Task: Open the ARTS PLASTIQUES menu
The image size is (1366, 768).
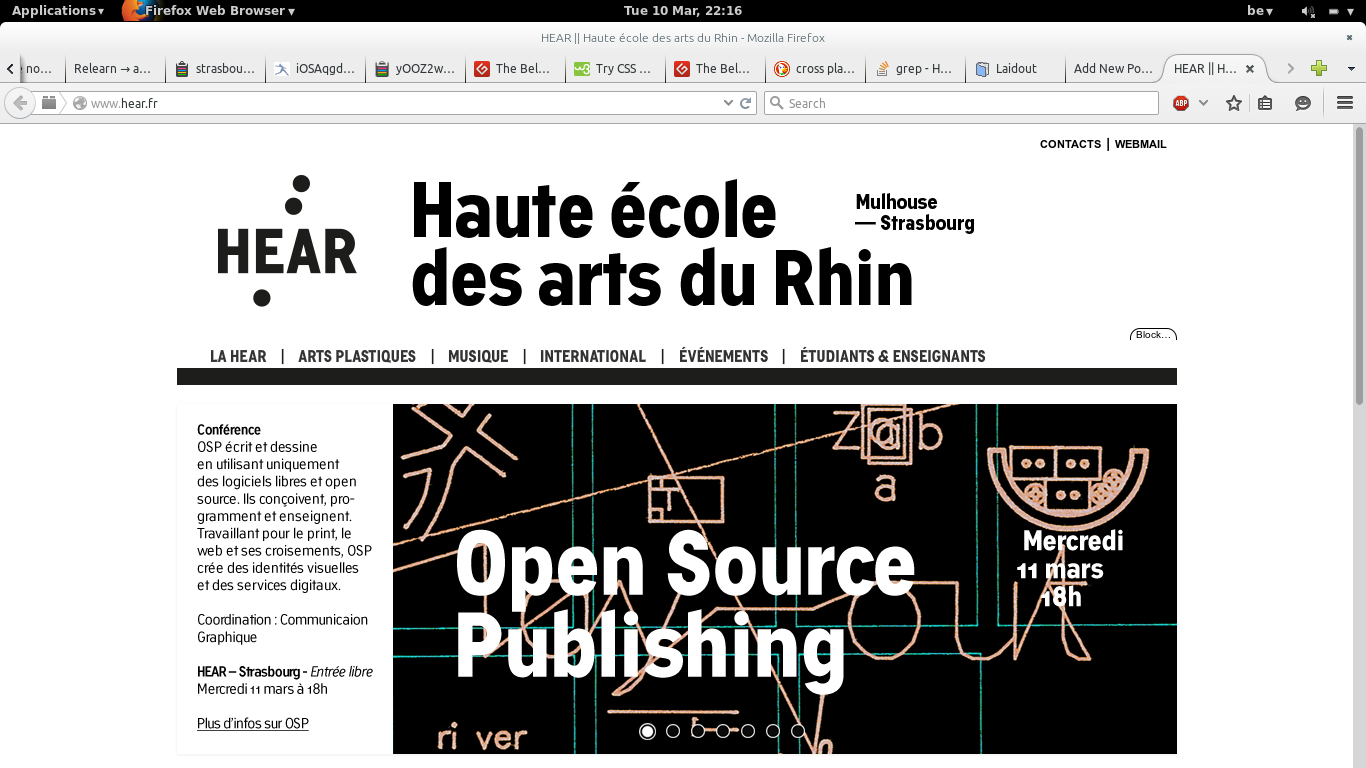Action: (357, 356)
